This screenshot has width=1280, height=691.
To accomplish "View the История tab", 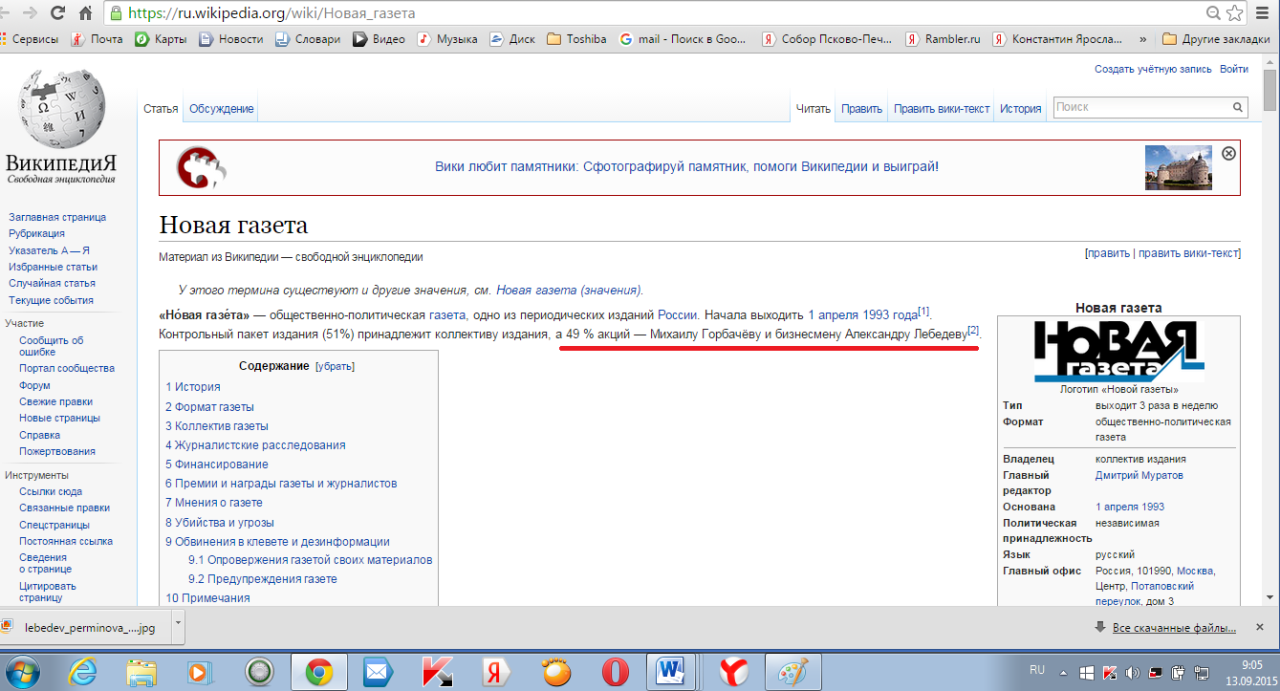I will click(x=1021, y=109).
